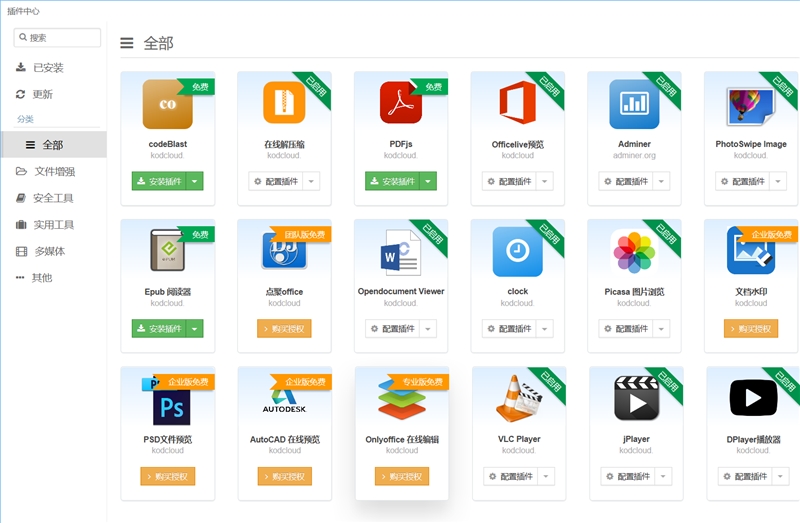The image size is (800, 523).
Task: Click the 文档水印 picture icon
Action: point(751,251)
